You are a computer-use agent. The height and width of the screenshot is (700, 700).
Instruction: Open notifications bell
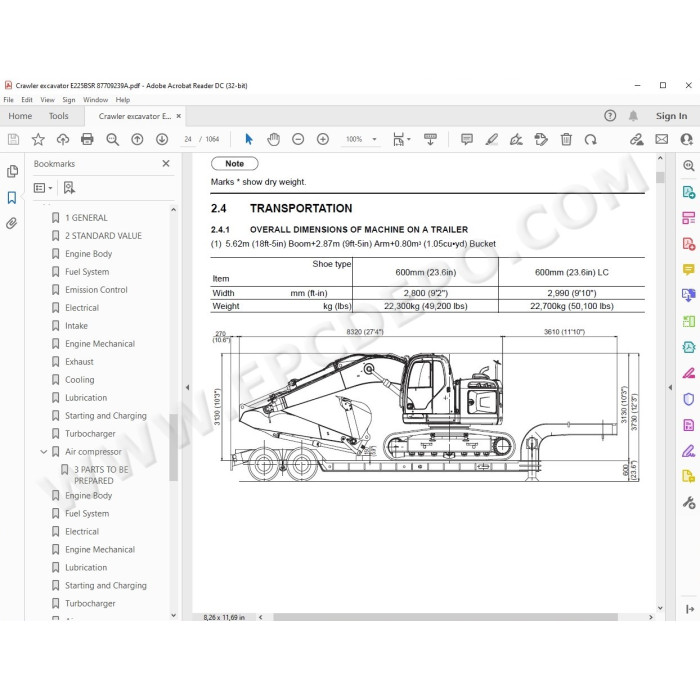pos(633,116)
